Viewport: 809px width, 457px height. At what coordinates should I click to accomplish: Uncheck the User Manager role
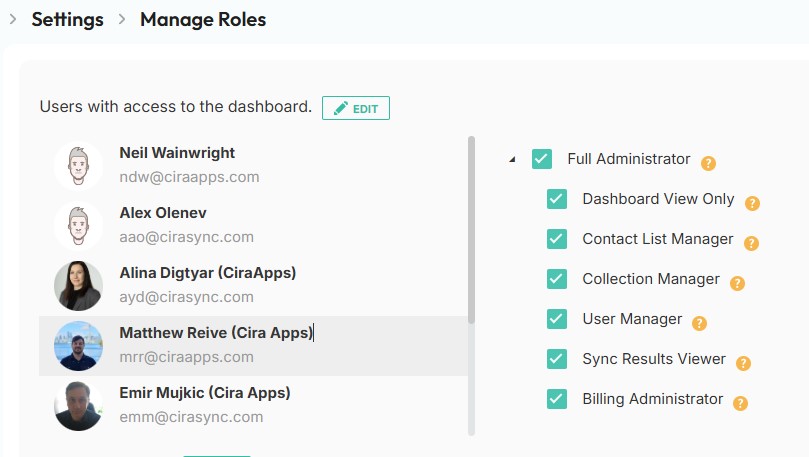(x=557, y=319)
